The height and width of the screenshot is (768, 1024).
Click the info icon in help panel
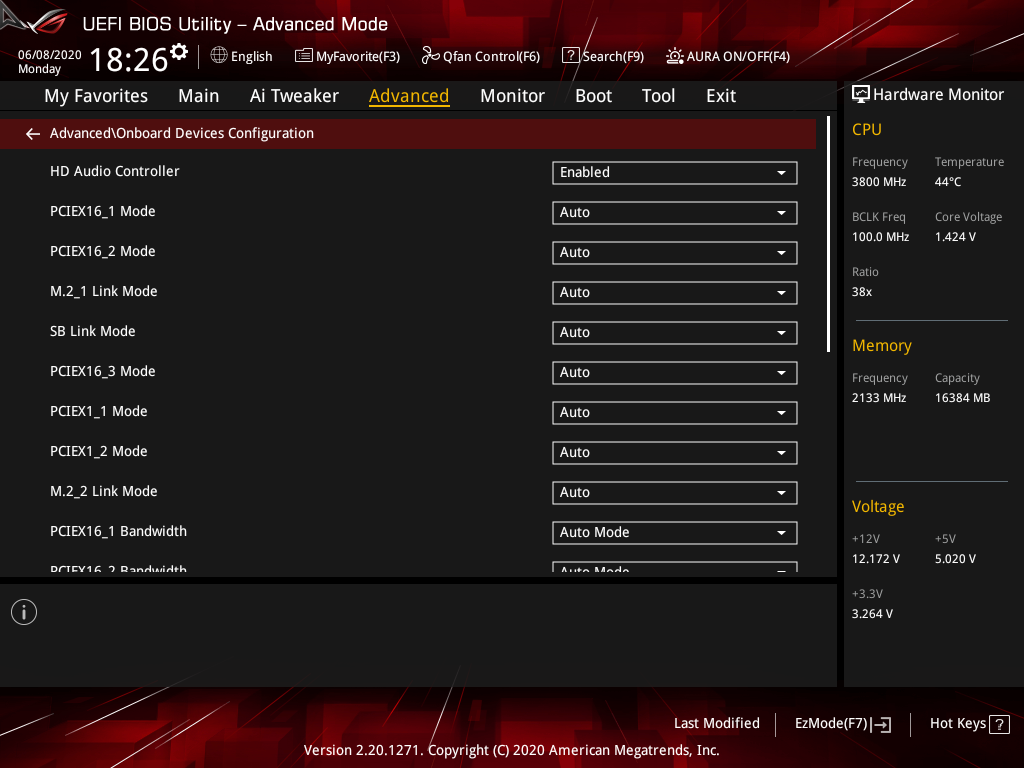[24, 612]
